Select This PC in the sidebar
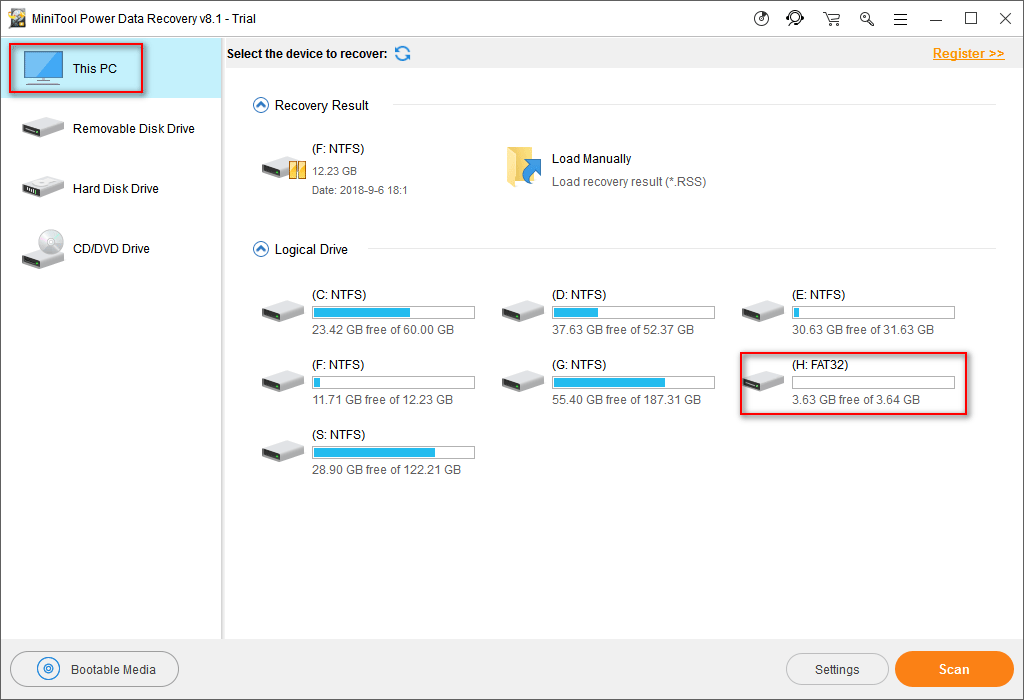Screen dimensions: 1024x700 (x=75, y=68)
